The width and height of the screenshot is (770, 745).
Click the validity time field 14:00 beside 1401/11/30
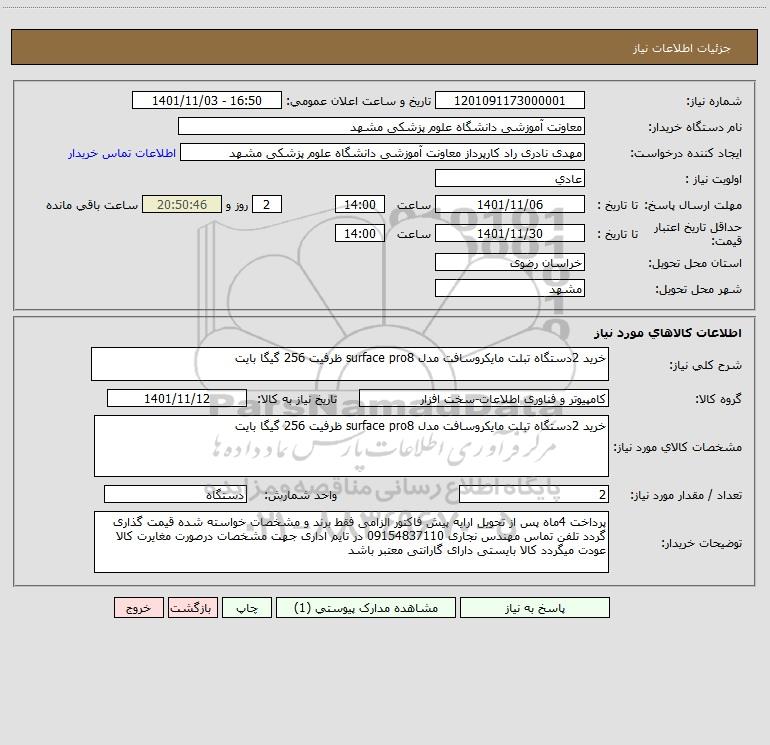coord(359,233)
